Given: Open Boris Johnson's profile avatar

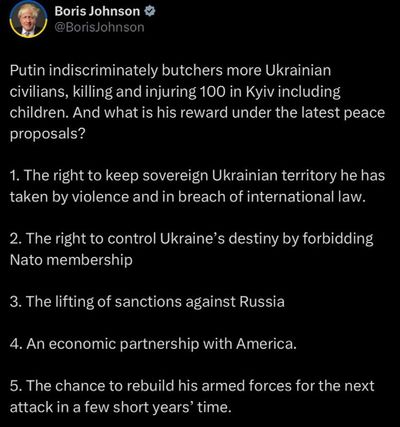Looking at the screenshot, I should (x=28, y=20).
